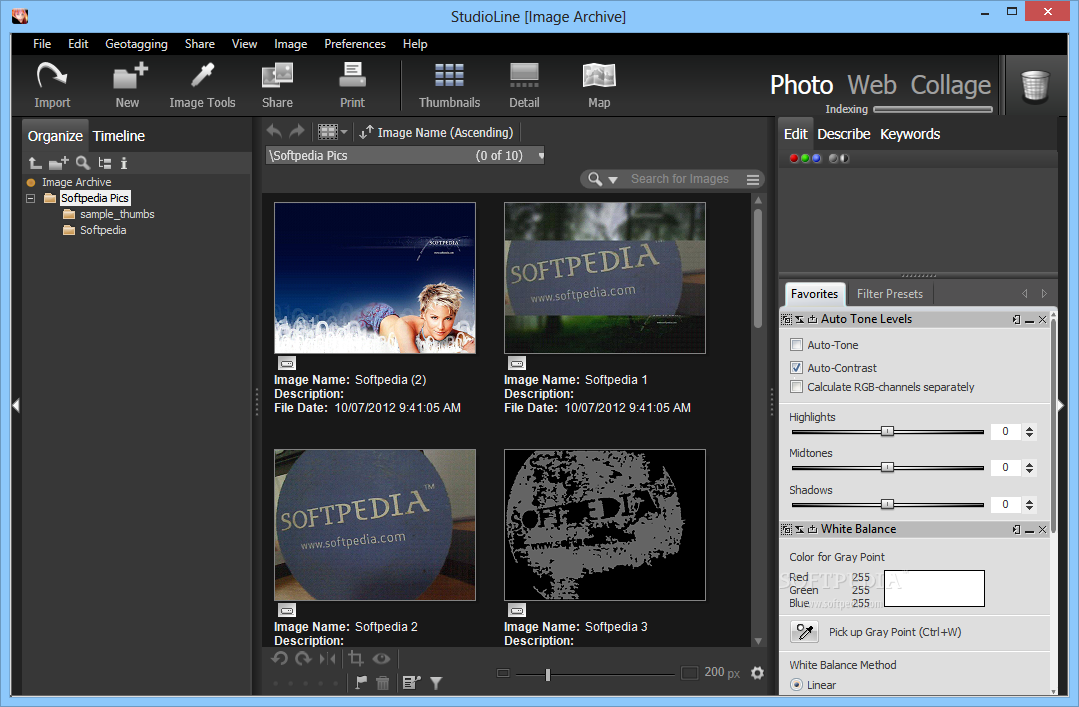Screen dimensions: 1079x707
Task: Open the trash bin icon
Action: pyautogui.click(x=1034, y=86)
